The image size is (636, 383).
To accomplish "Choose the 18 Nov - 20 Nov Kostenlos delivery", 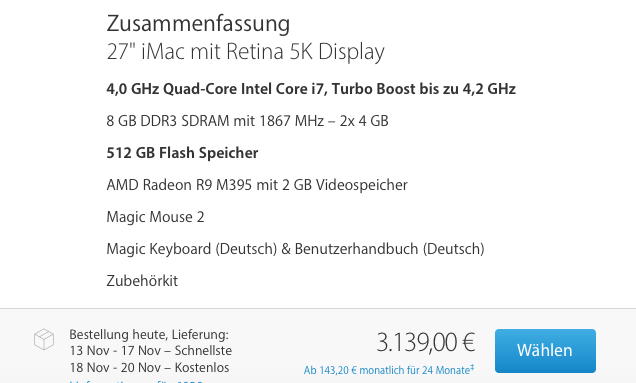I will (149, 368).
